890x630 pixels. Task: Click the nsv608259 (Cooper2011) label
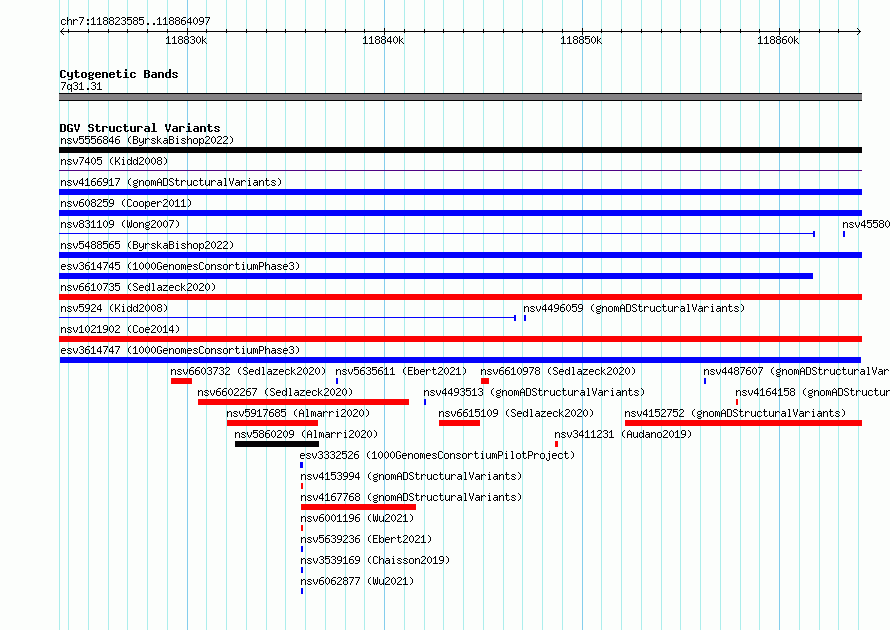tap(126, 203)
